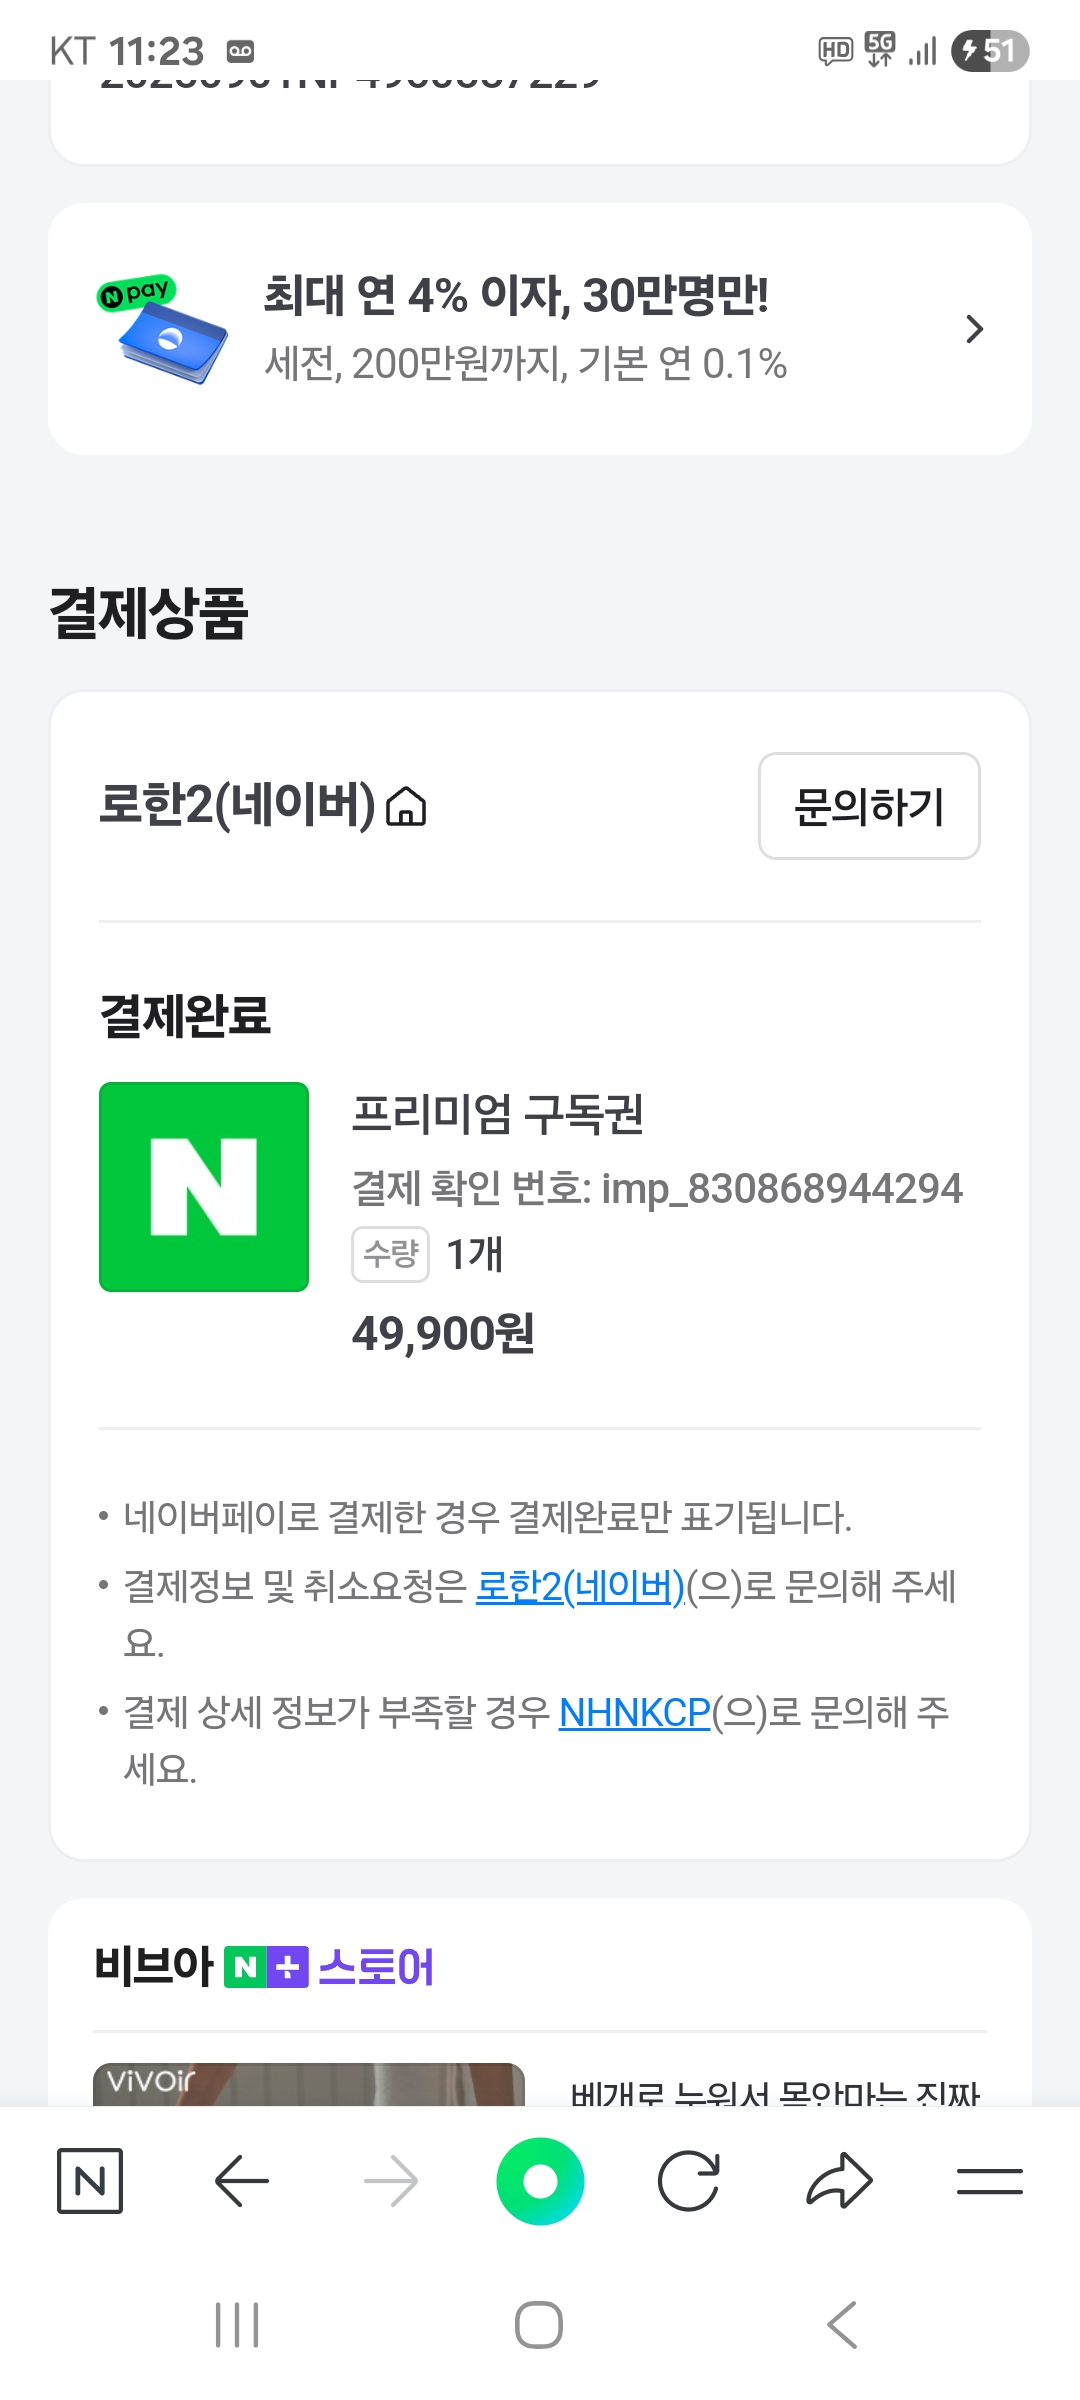
Task: Open the browser hamburger menu
Action: [x=989, y=2180]
